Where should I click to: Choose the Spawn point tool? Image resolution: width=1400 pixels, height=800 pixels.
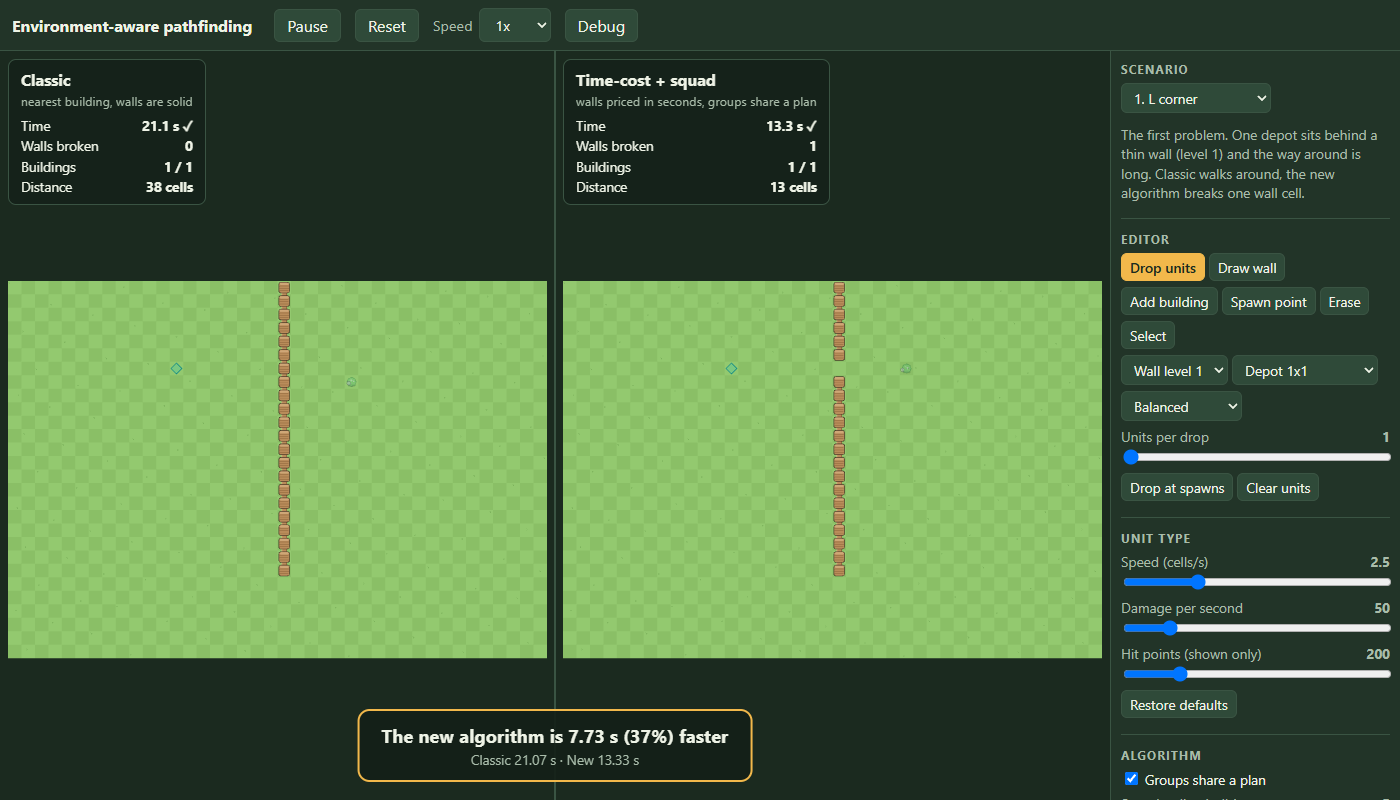click(x=1268, y=302)
